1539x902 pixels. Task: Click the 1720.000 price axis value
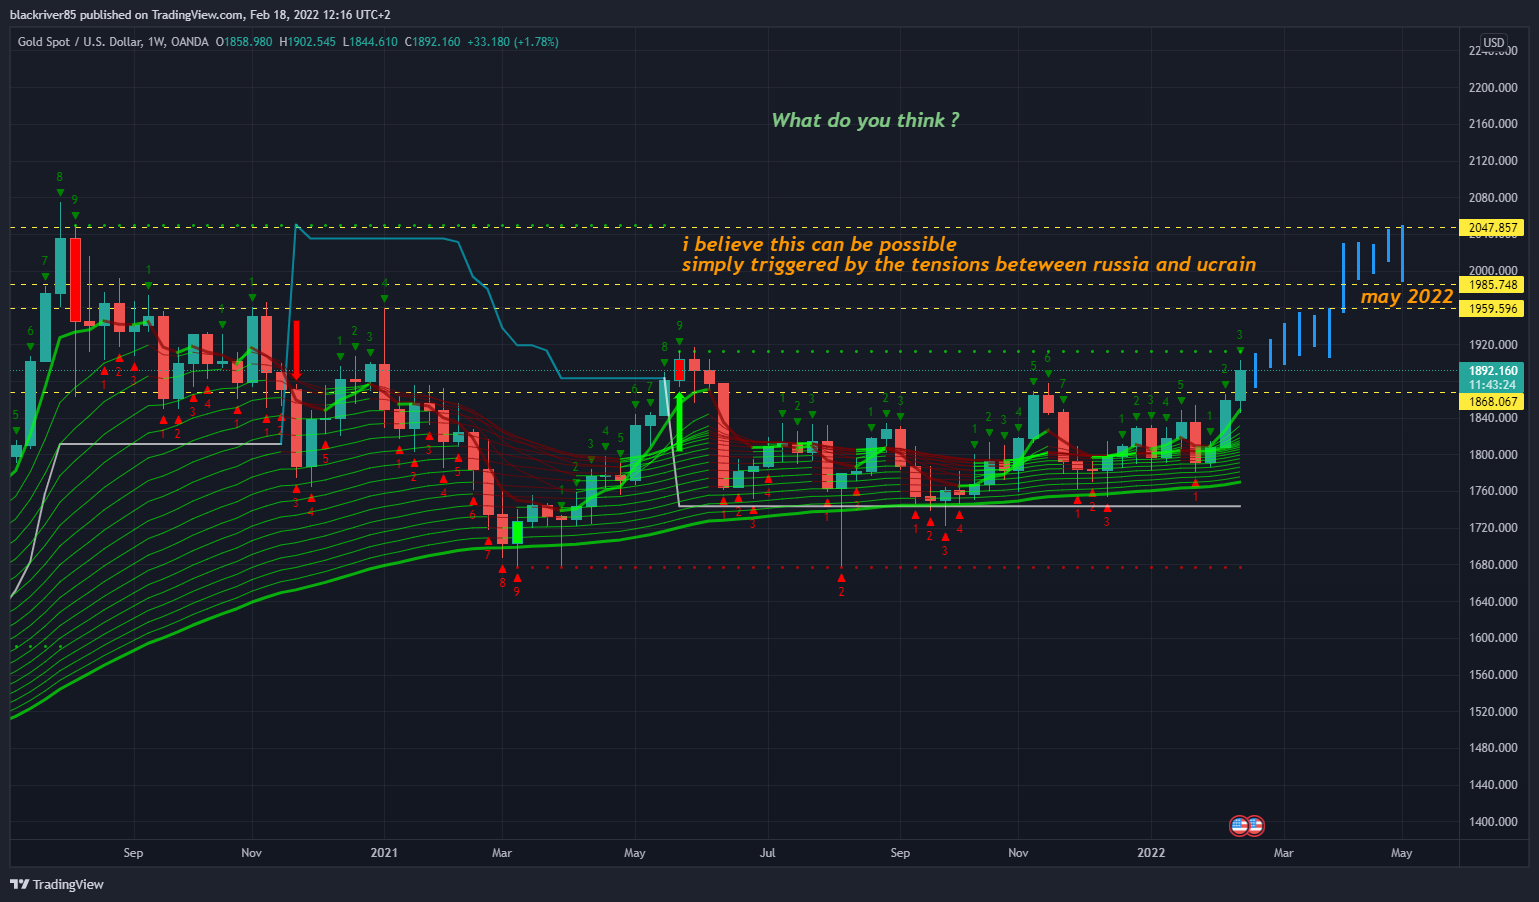click(1492, 528)
